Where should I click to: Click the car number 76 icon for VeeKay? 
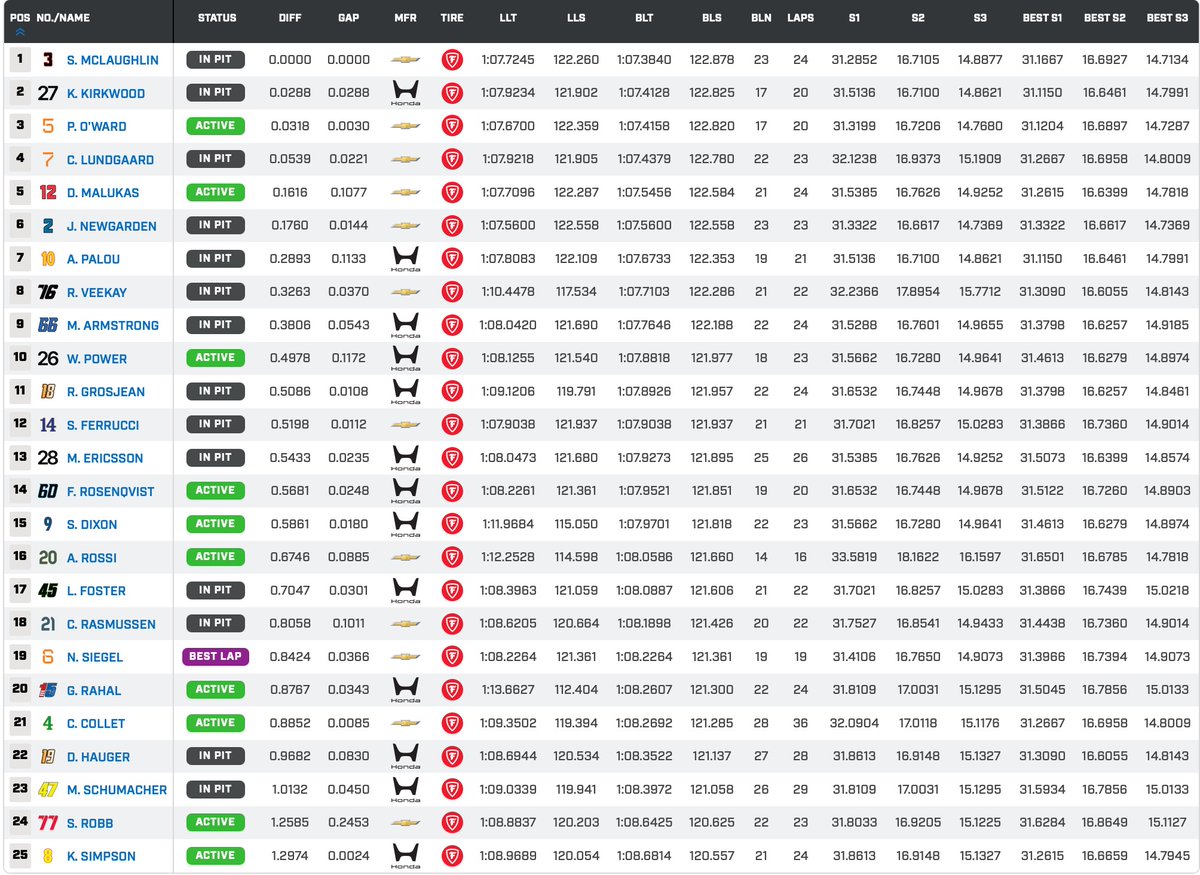[x=48, y=292]
